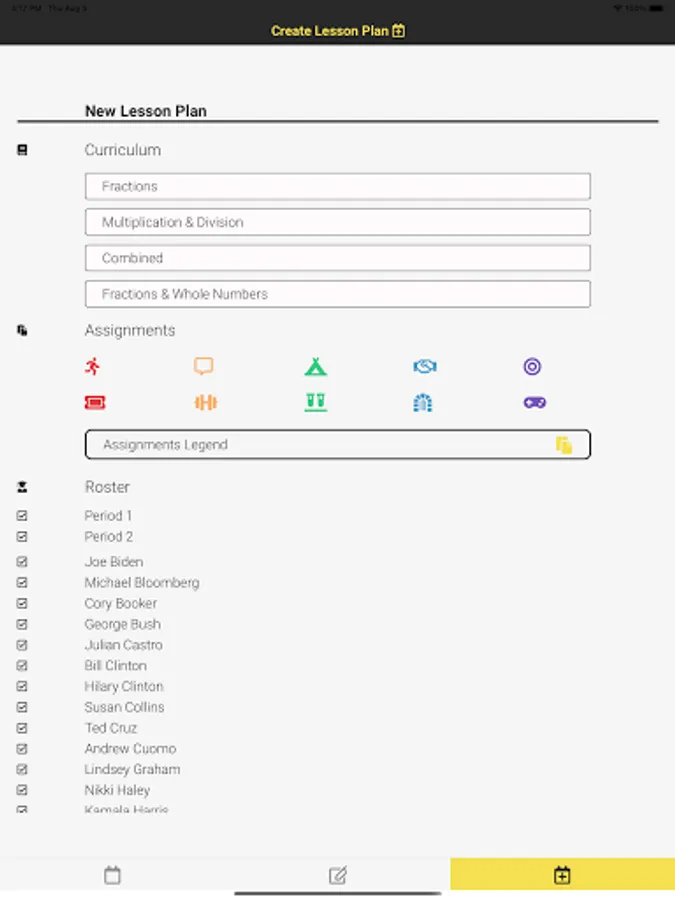This screenshot has height=900, width=675.
Task: Select the red running figure assignment icon
Action: (93, 366)
